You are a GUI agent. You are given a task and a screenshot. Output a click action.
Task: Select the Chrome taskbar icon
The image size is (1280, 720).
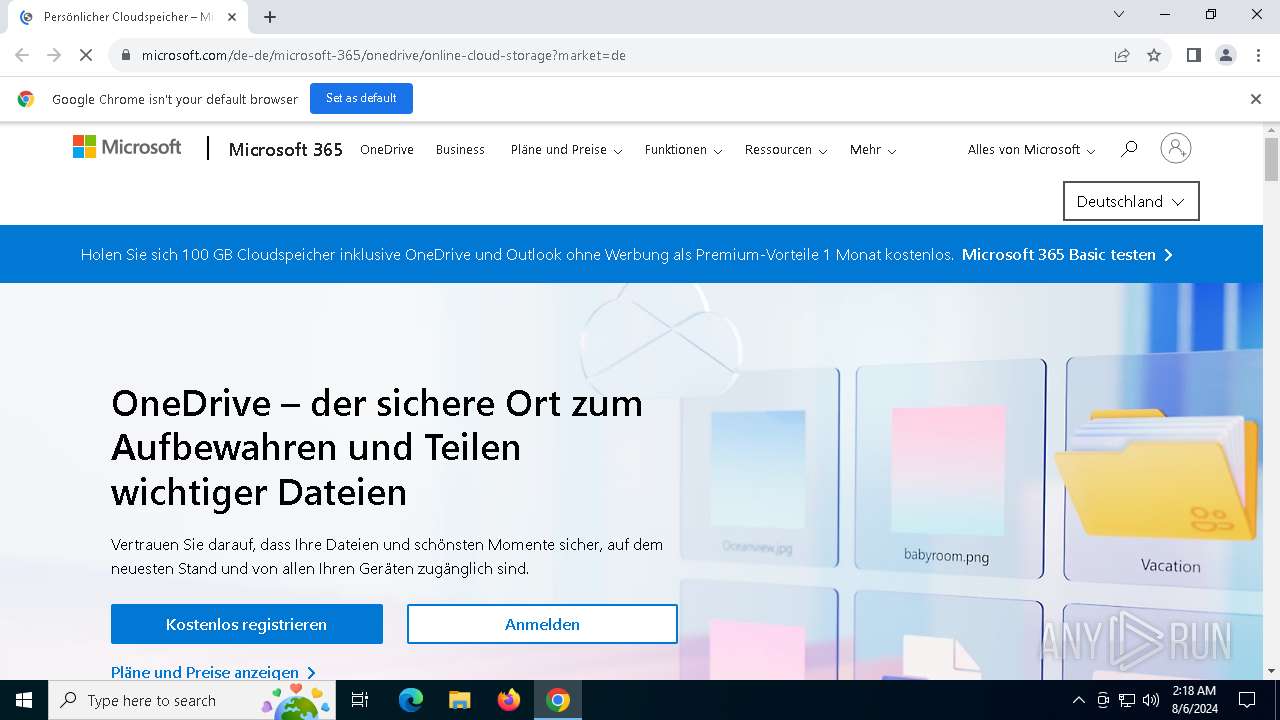(x=558, y=700)
